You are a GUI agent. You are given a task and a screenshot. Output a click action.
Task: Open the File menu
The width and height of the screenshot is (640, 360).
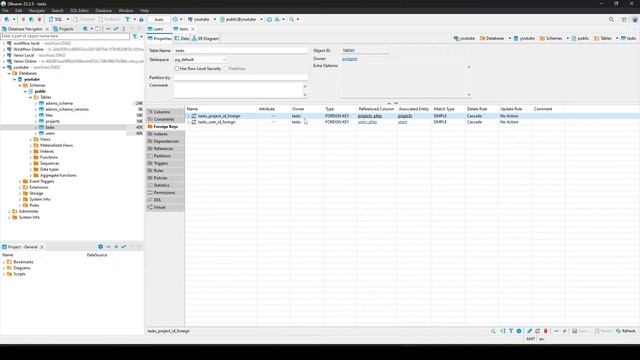5,11
